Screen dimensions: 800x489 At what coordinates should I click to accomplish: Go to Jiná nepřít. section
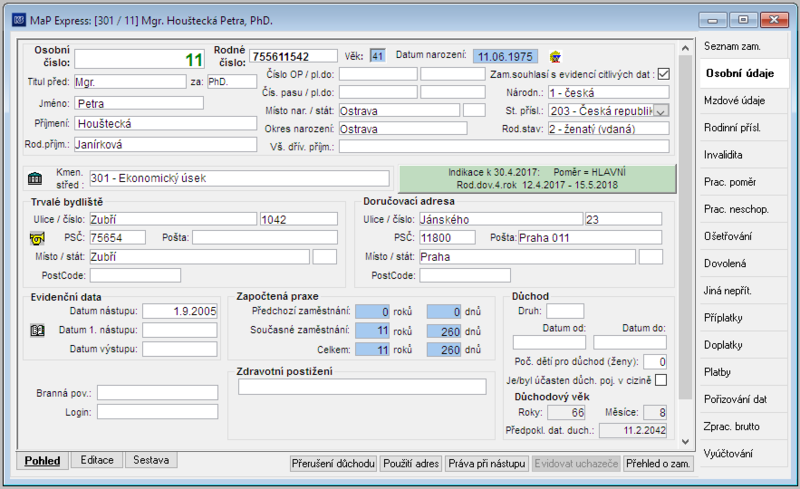tap(743, 290)
